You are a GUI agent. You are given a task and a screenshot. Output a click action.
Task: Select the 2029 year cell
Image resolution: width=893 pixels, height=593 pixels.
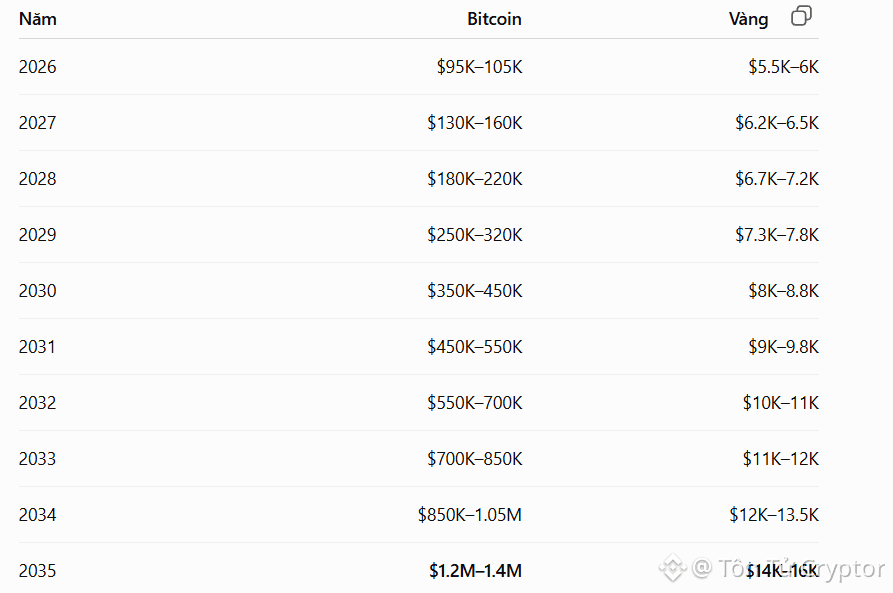point(38,235)
